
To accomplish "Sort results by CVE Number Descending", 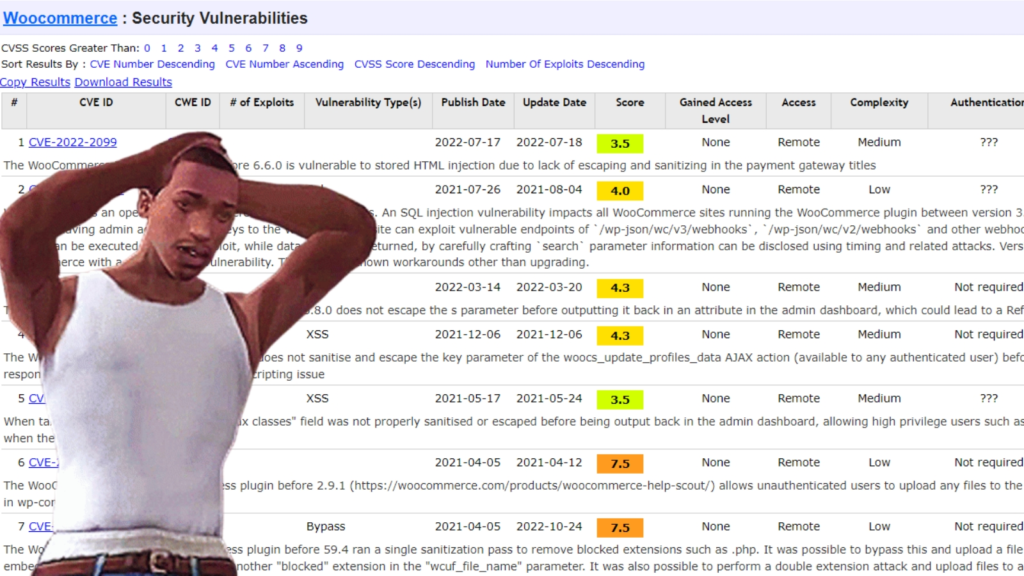I will pos(152,64).
